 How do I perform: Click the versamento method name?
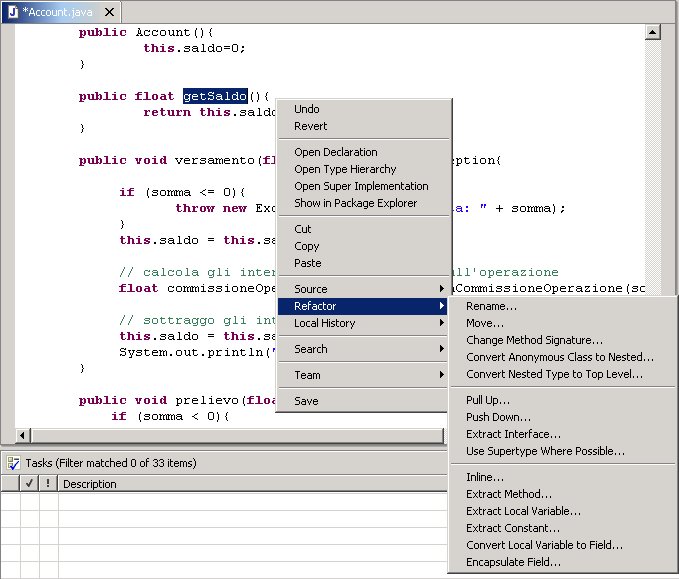[x=214, y=160]
